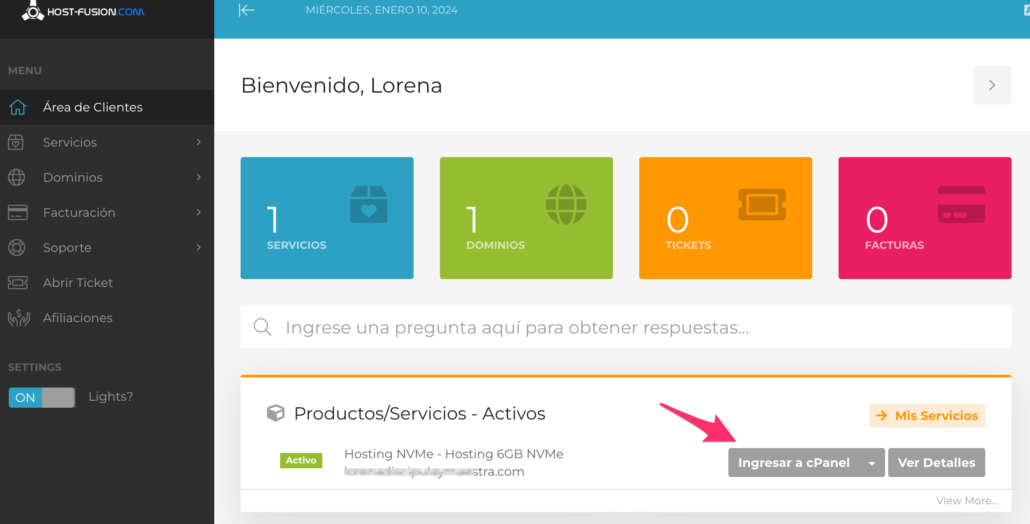
Task: Open the Soporte menu item
Action: tap(107, 248)
